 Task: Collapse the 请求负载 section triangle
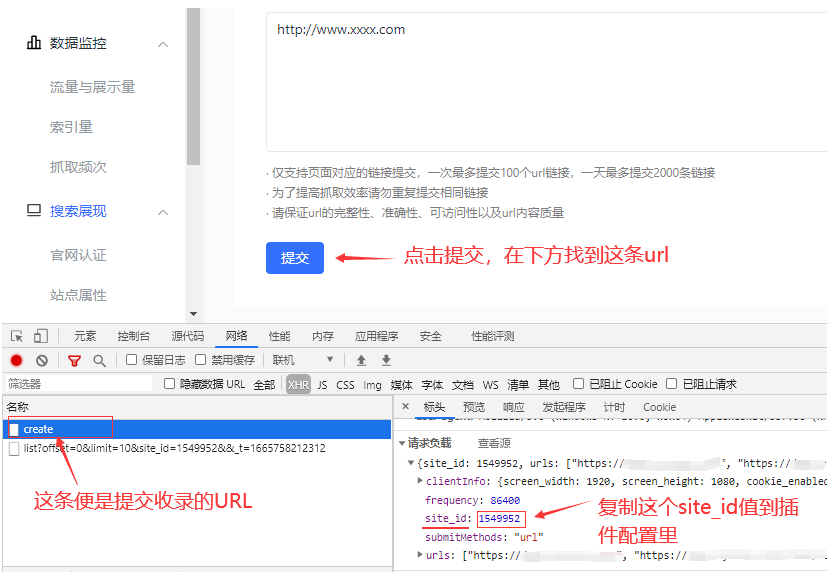coord(402,443)
